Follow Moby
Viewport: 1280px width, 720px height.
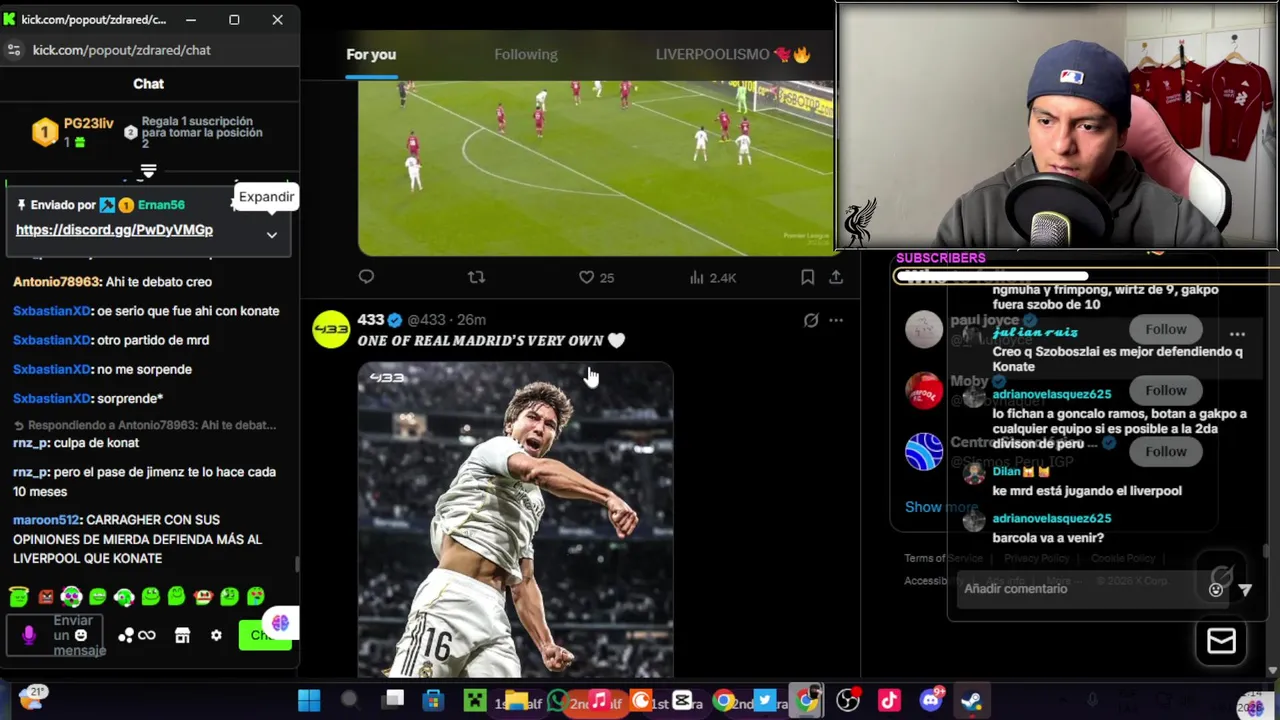[x=1166, y=390]
